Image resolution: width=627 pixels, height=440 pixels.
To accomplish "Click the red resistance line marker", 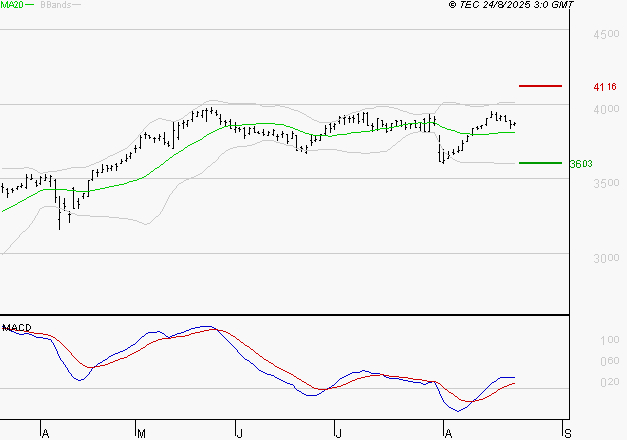I will pyautogui.click(x=540, y=86).
